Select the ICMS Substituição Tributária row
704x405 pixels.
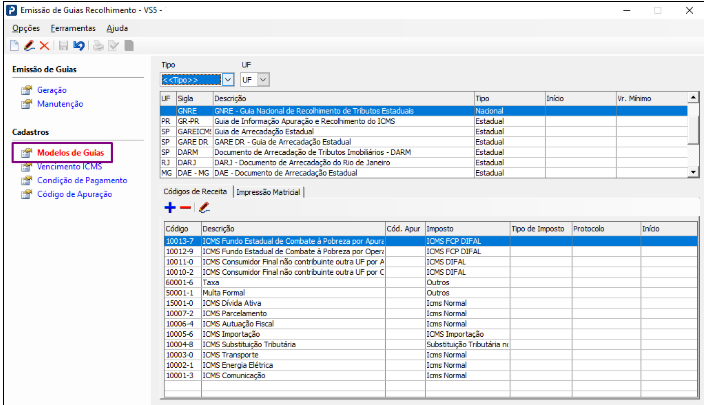coord(431,344)
